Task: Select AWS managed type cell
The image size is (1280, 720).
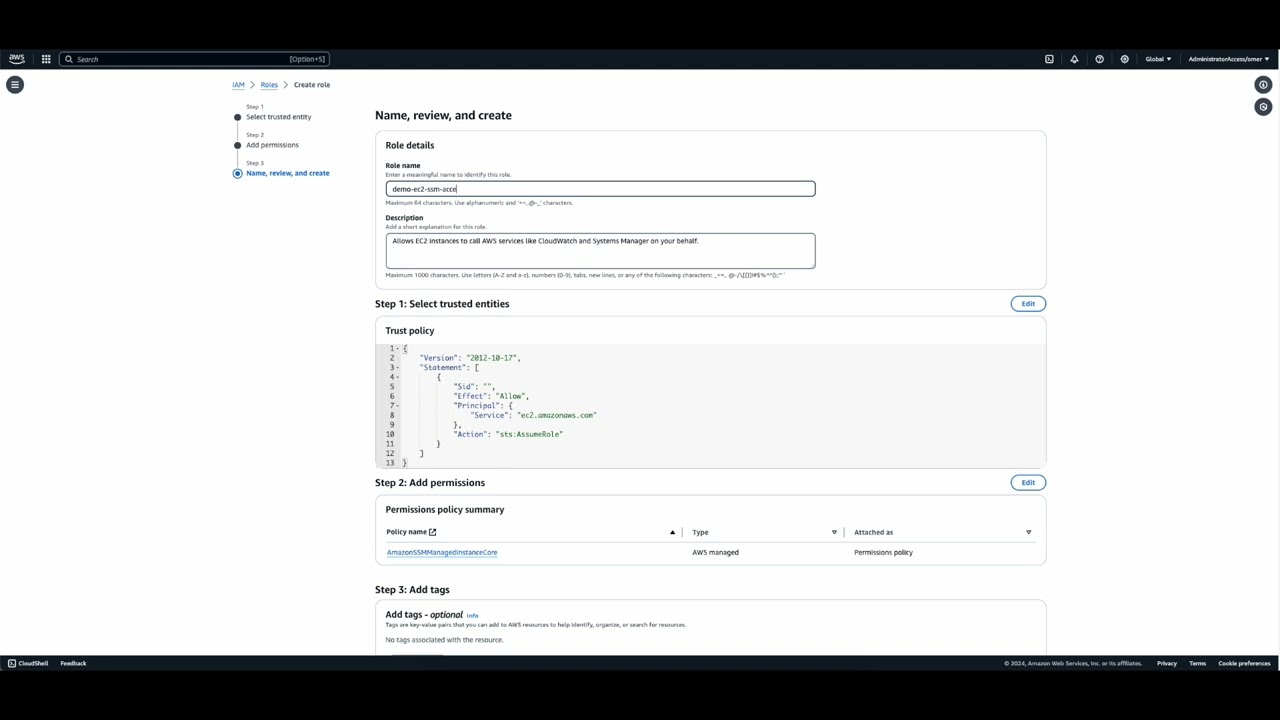Action: click(715, 552)
